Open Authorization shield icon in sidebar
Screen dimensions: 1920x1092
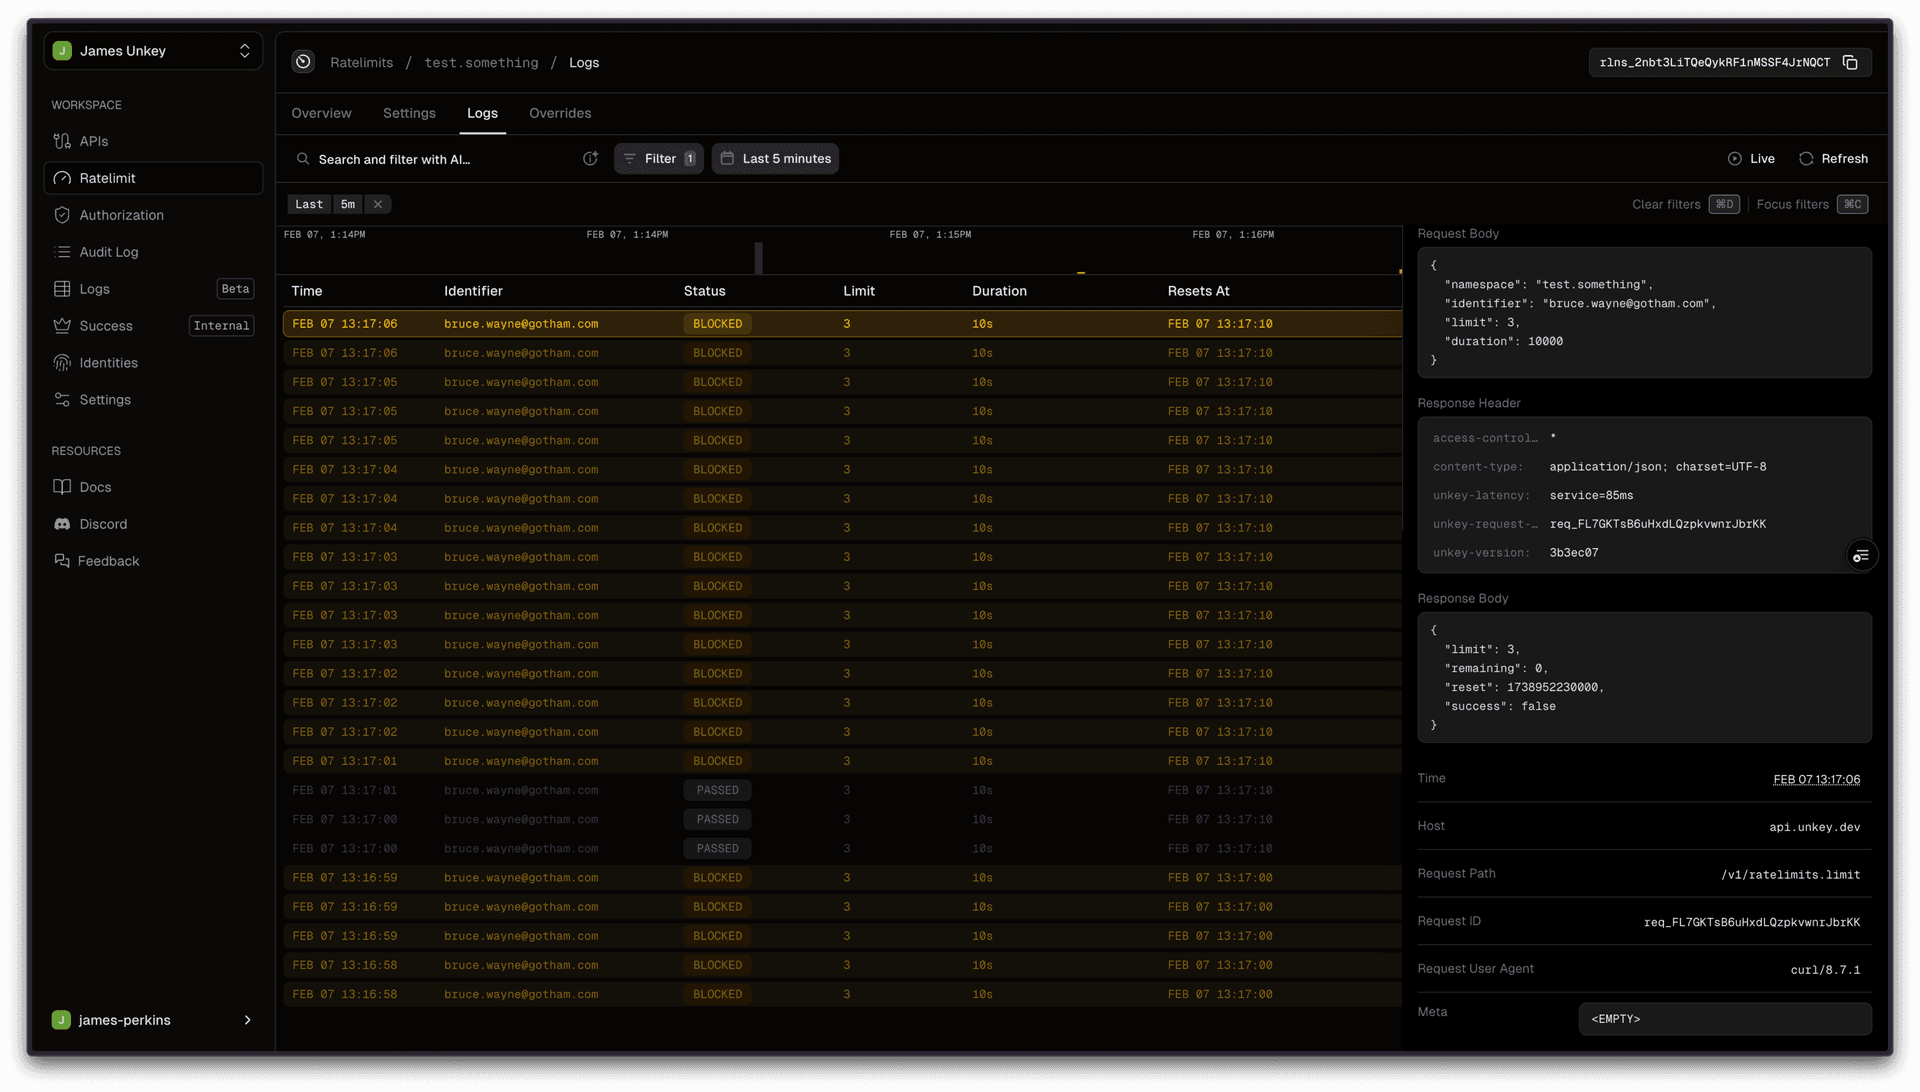[62, 215]
